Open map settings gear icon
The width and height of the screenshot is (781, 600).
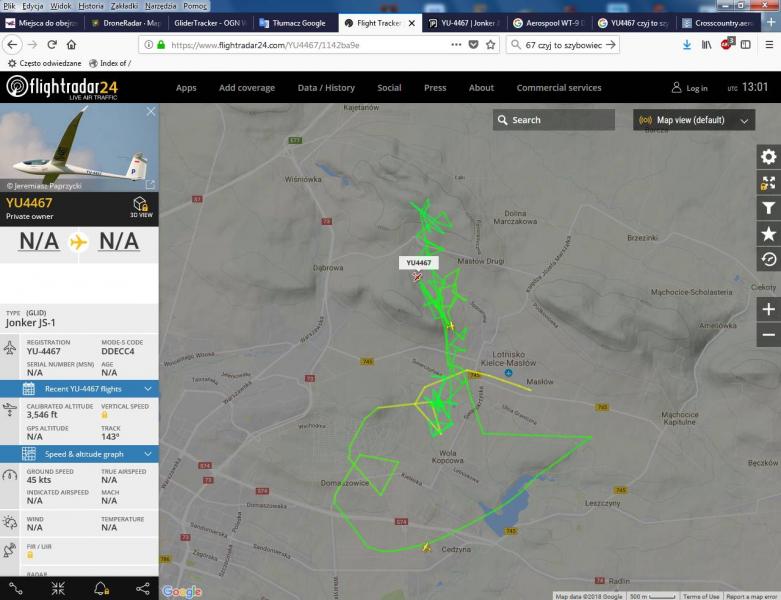(768, 157)
